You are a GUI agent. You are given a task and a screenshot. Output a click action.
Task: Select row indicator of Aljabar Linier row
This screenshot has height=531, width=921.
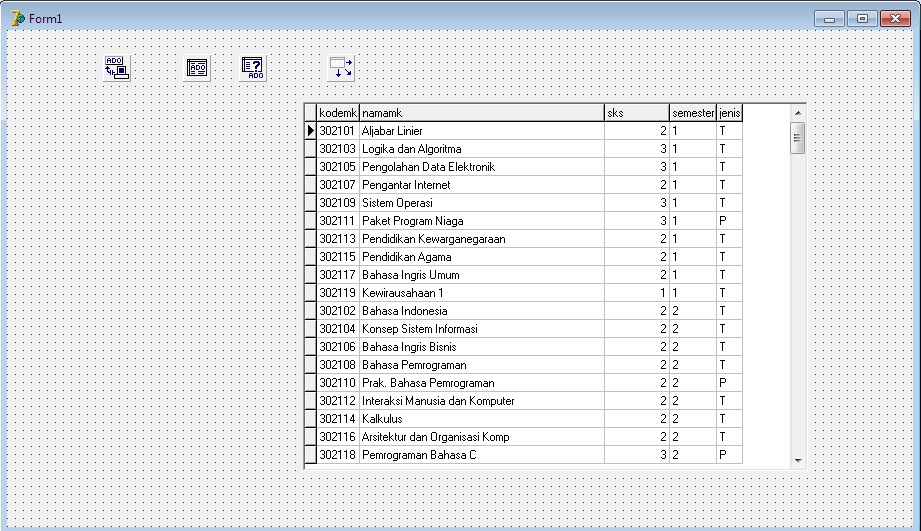point(311,131)
